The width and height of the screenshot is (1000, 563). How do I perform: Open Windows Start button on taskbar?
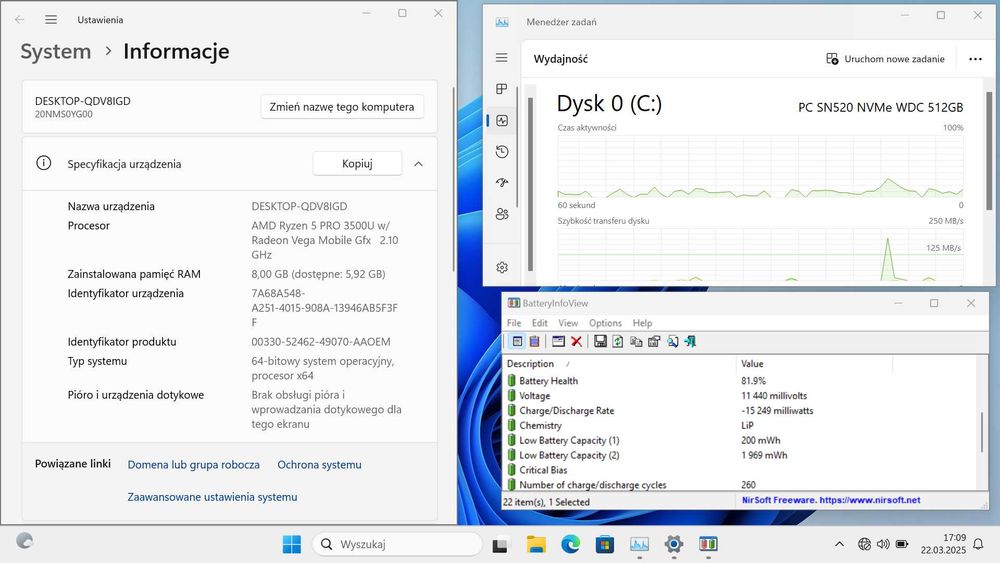coord(291,544)
